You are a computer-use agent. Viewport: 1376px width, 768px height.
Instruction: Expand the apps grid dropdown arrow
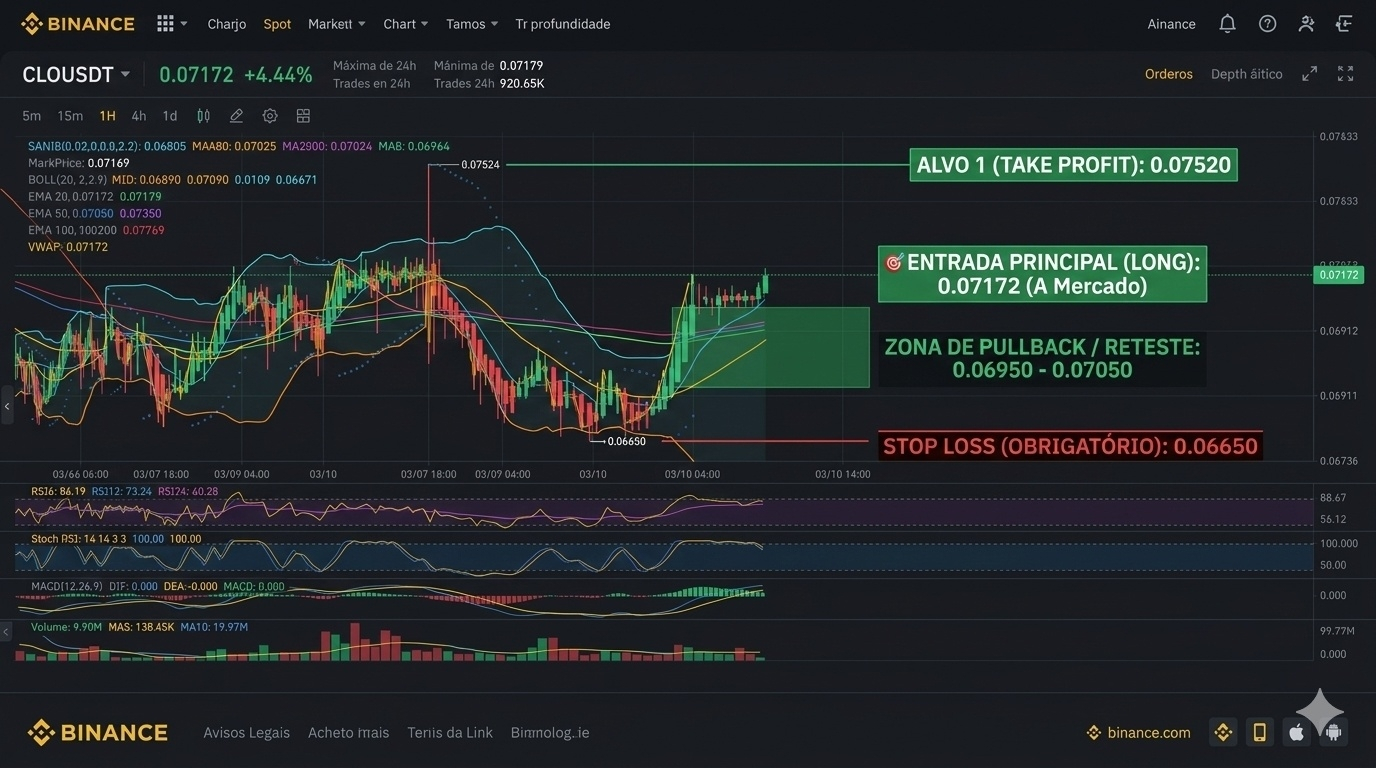click(184, 24)
